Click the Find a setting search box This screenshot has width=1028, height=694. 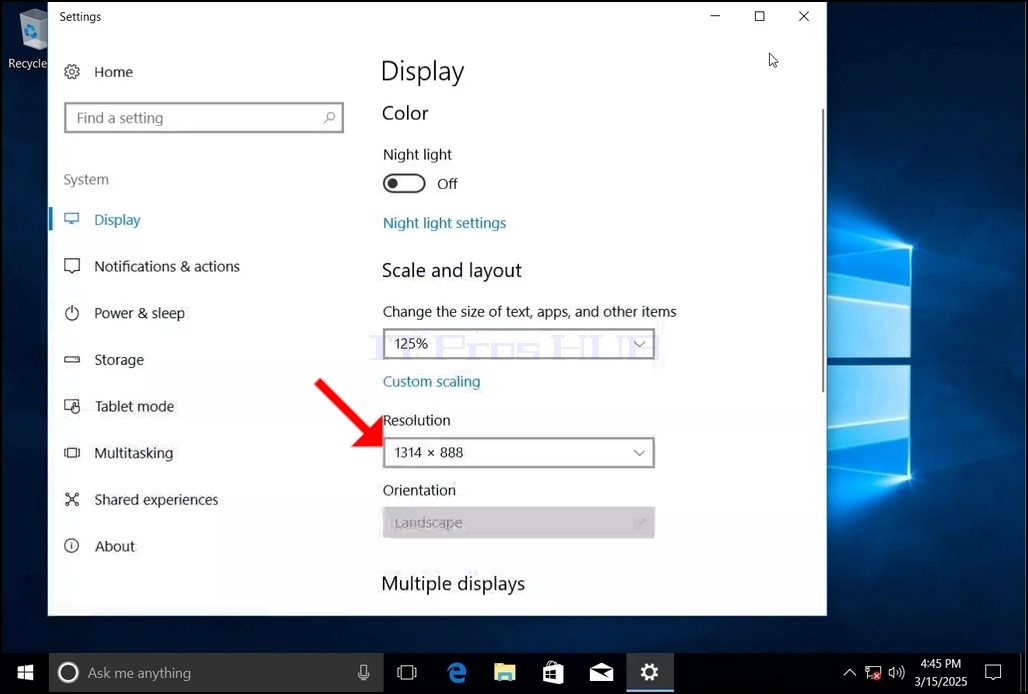click(x=204, y=118)
